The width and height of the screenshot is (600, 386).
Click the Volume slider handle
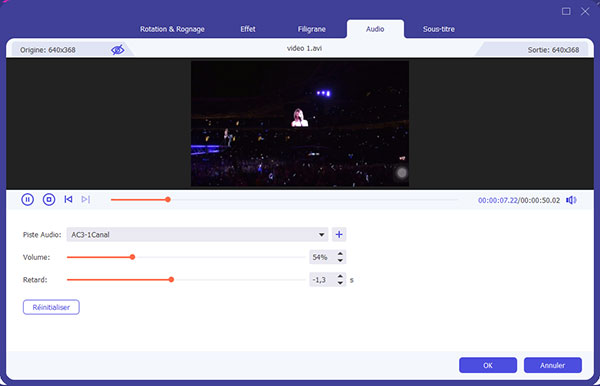[x=132, y=257]
